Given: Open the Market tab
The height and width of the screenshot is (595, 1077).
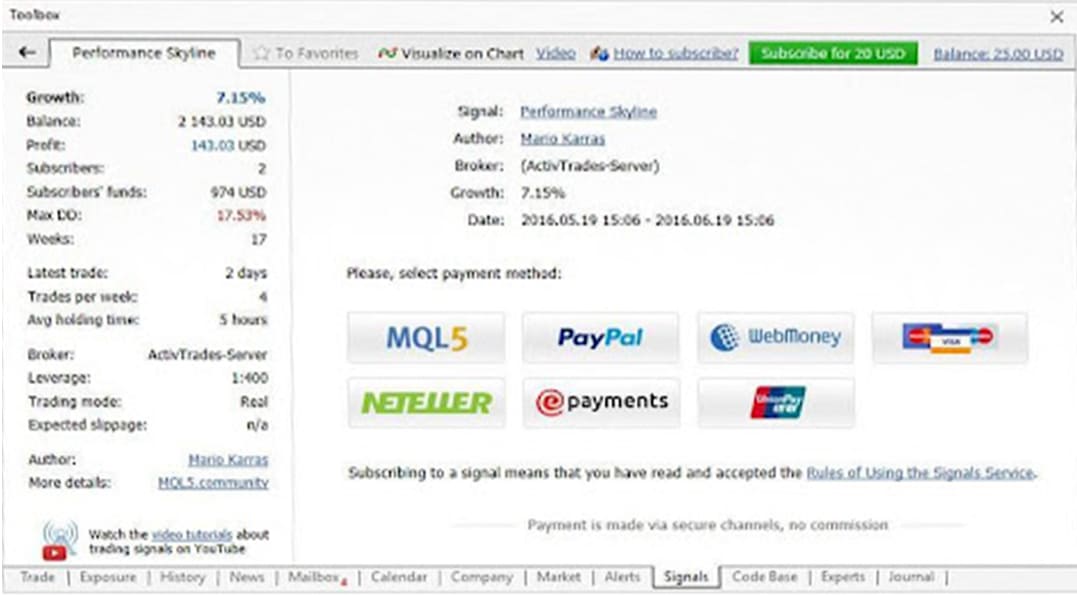Looking at the screenshot, I should pyautogui.click(x=558, y=576).
